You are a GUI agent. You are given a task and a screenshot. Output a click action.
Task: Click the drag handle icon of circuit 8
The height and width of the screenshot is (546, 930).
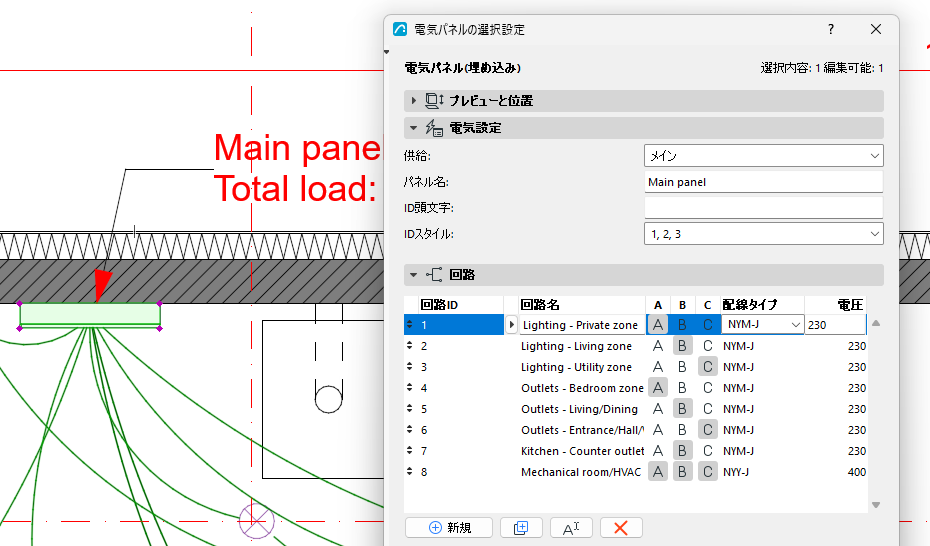coord(409,471)
